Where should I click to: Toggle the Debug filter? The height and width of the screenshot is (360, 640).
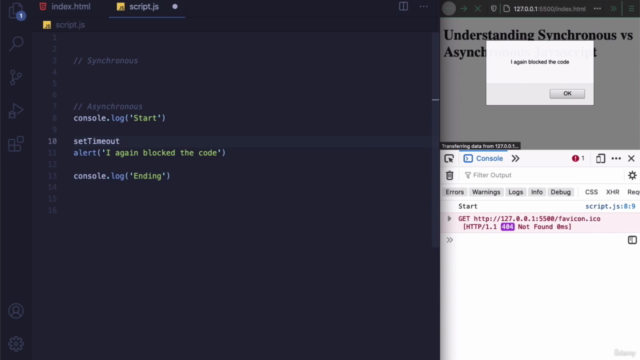tap(560, 192)
